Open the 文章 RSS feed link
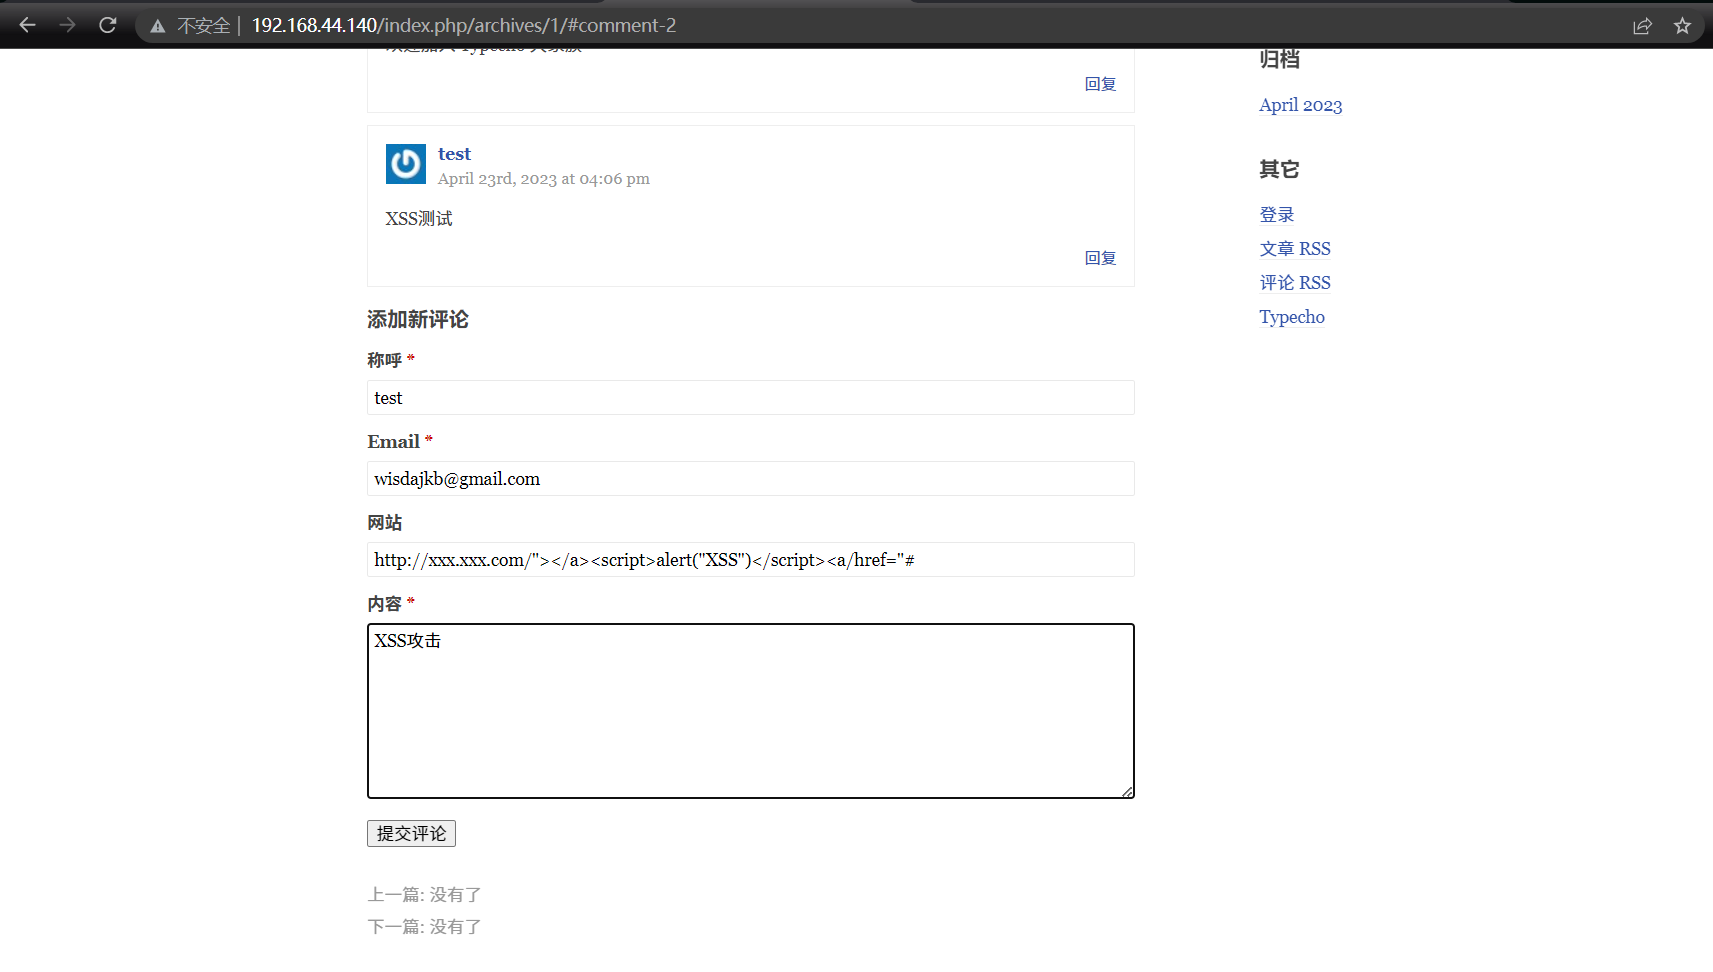 point(1295,249)
